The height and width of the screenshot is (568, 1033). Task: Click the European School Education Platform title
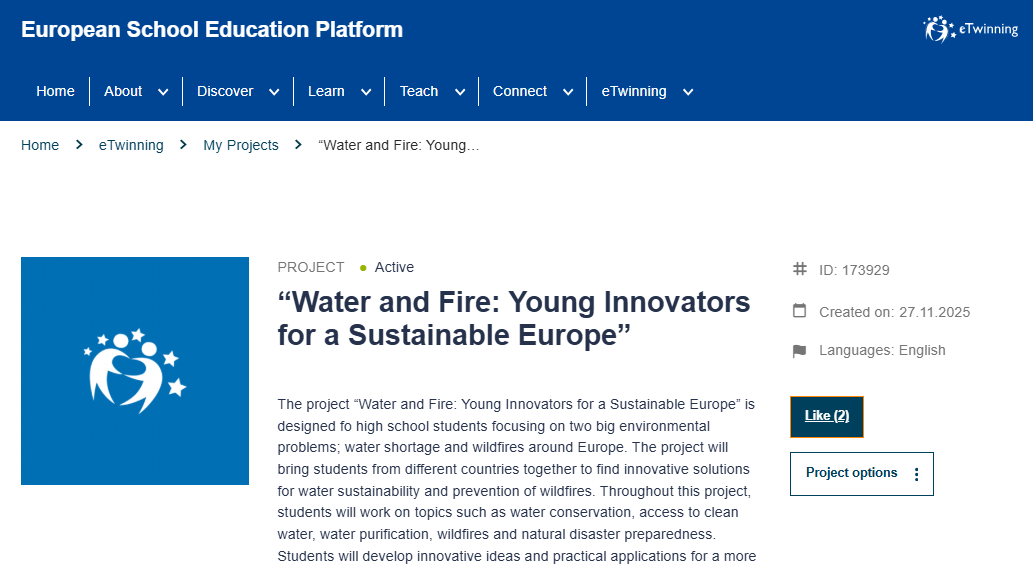pos(212,30)
